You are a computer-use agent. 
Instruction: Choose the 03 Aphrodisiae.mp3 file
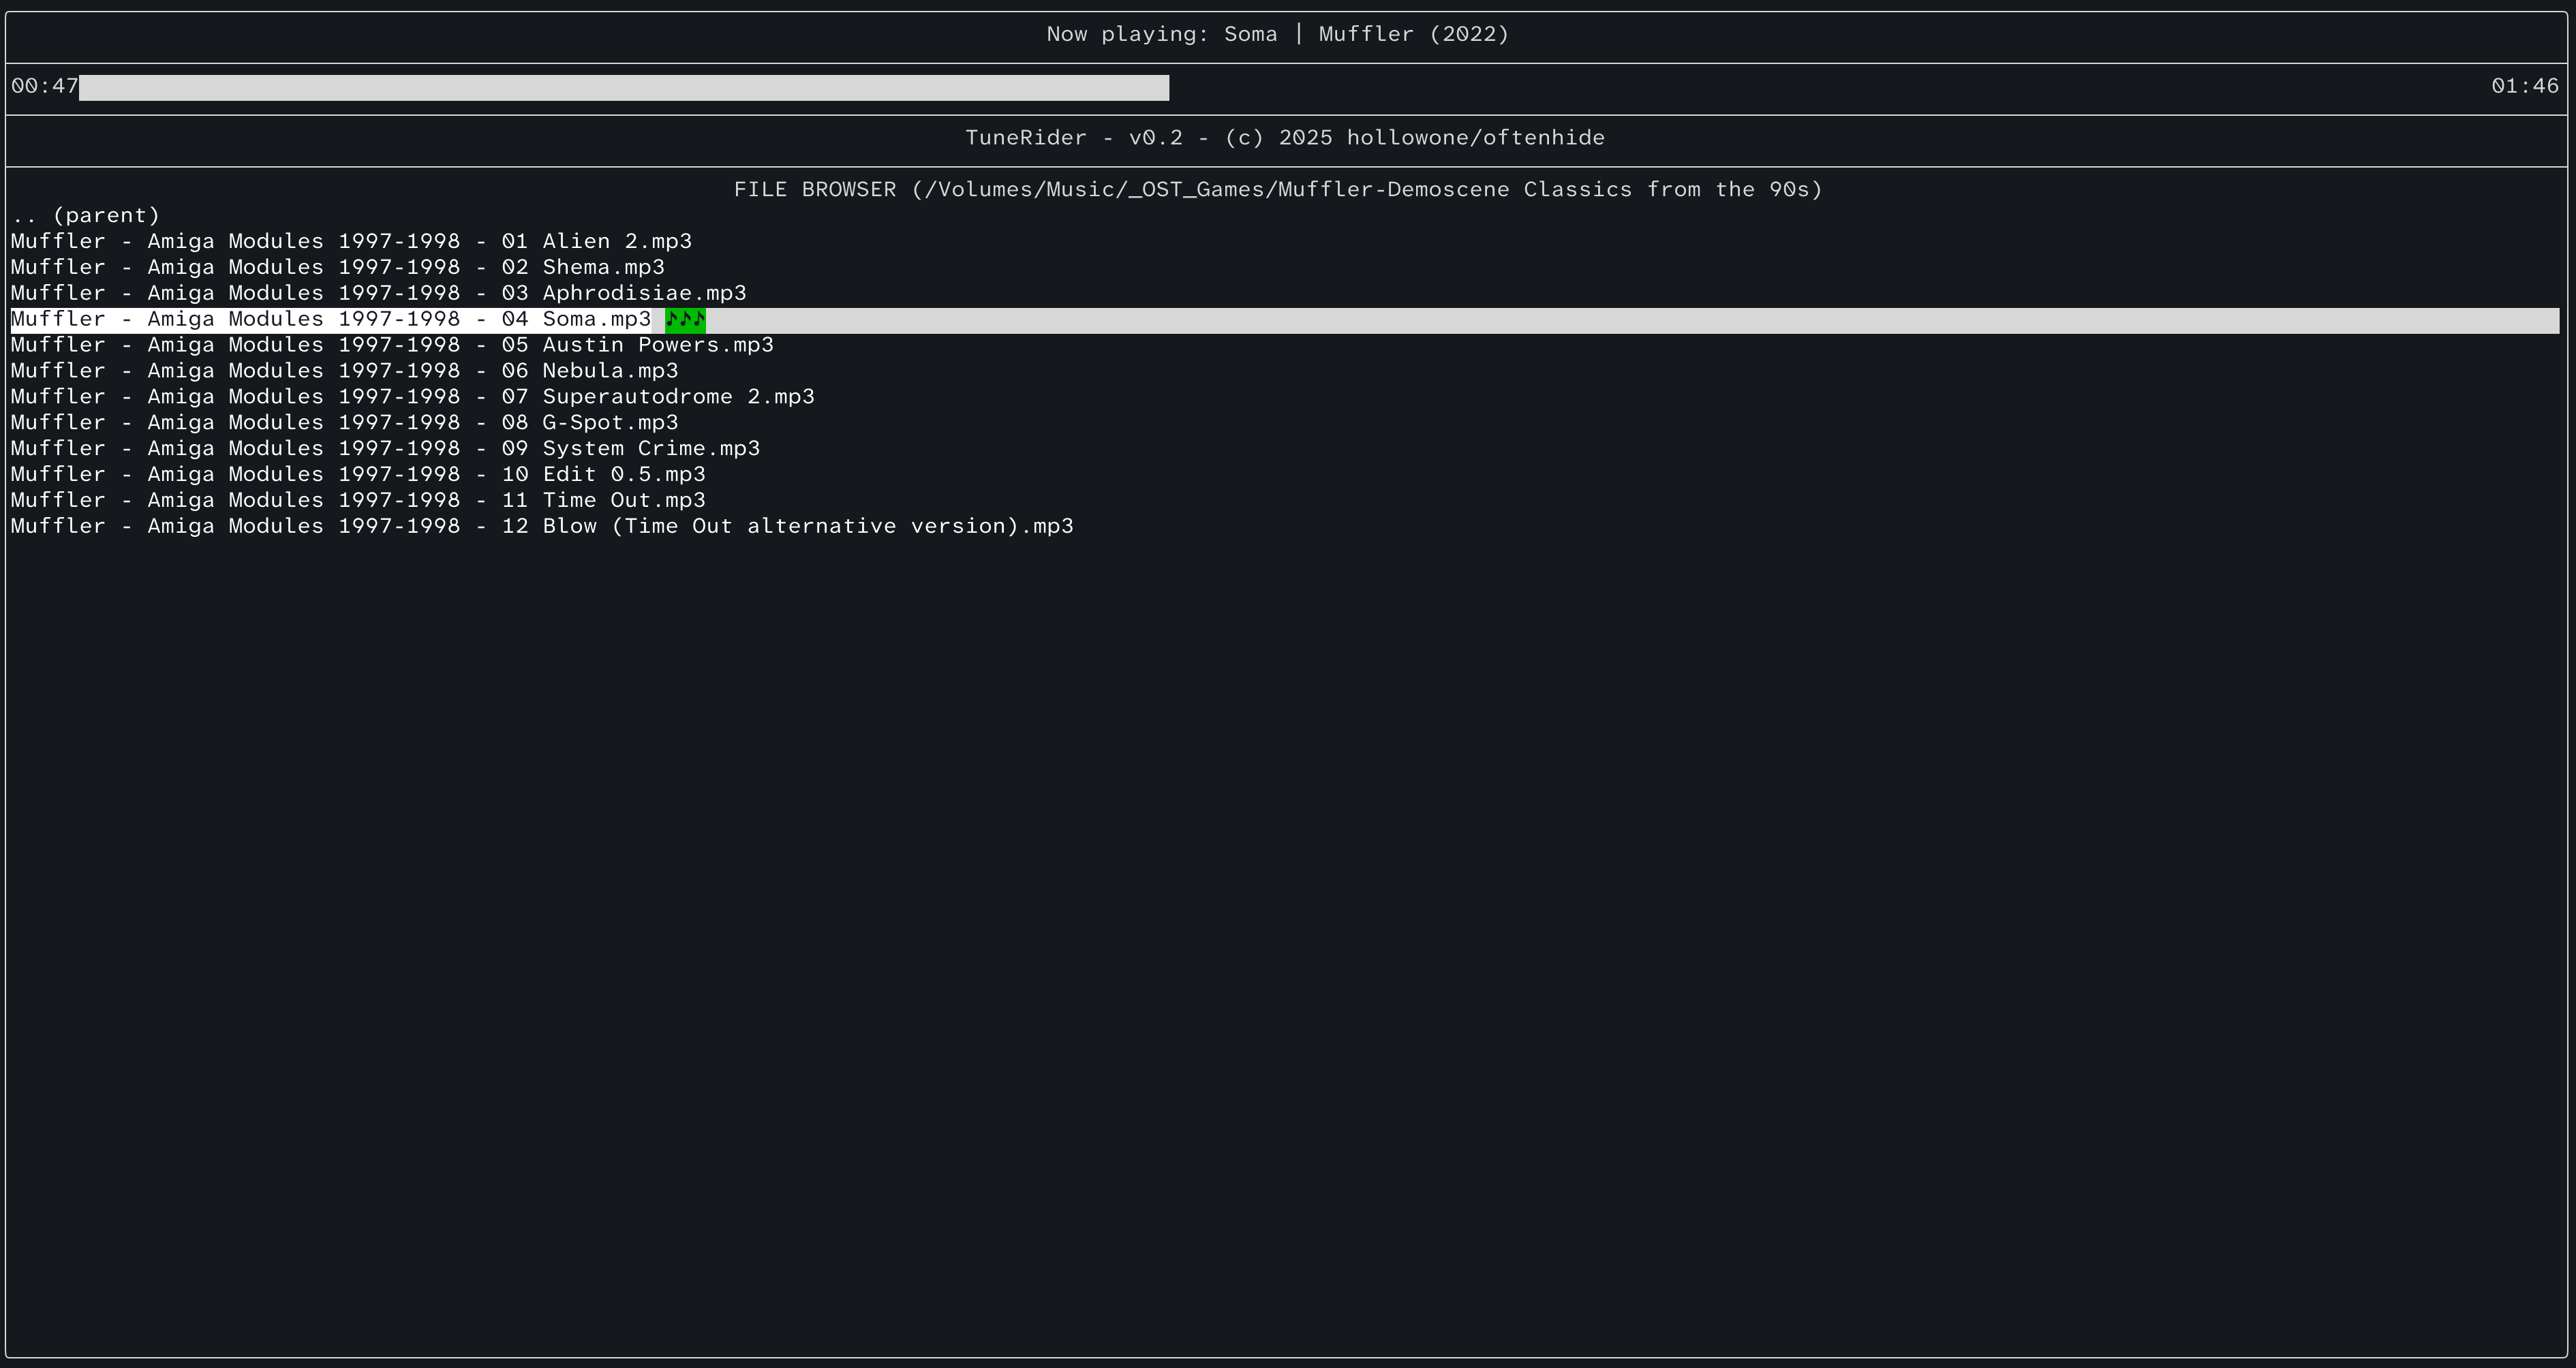[378, 294]
